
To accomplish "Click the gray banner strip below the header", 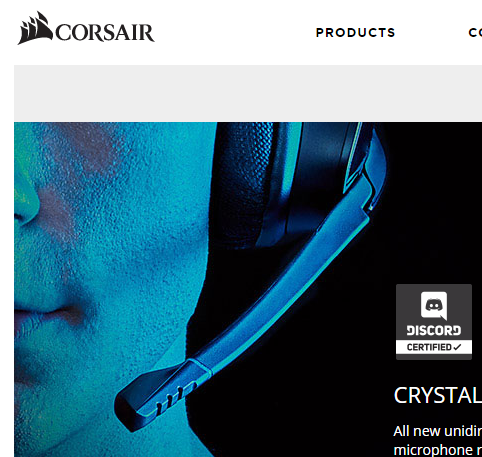I will [248, 93].
